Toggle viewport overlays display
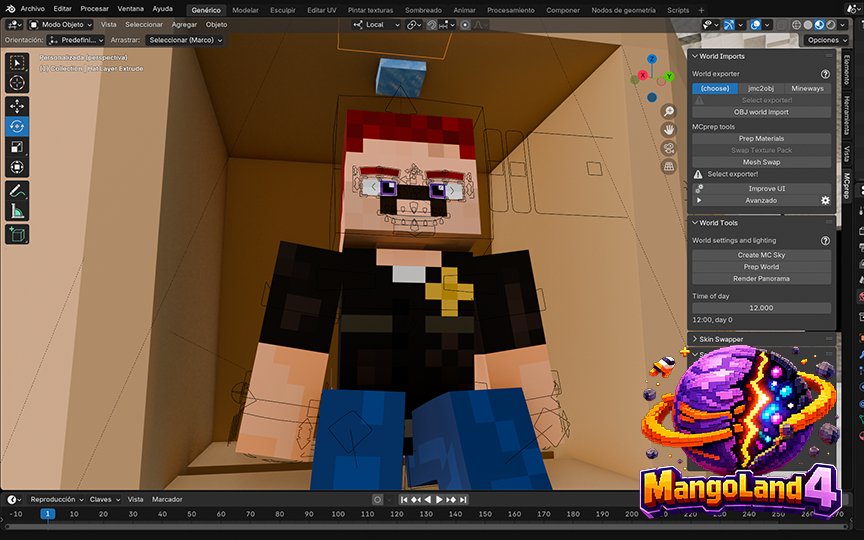Viewport: 864px width, 540px height. (x=755, y=25)
